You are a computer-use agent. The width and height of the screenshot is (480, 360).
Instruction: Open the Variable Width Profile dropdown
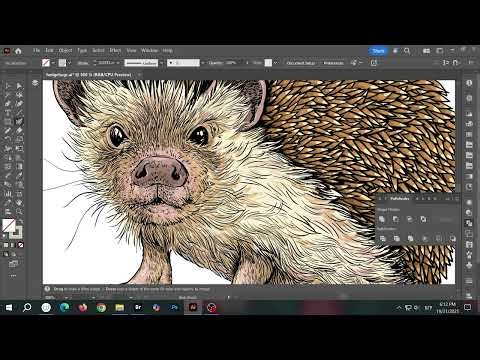pyautogui.click(x=162, y=63)
